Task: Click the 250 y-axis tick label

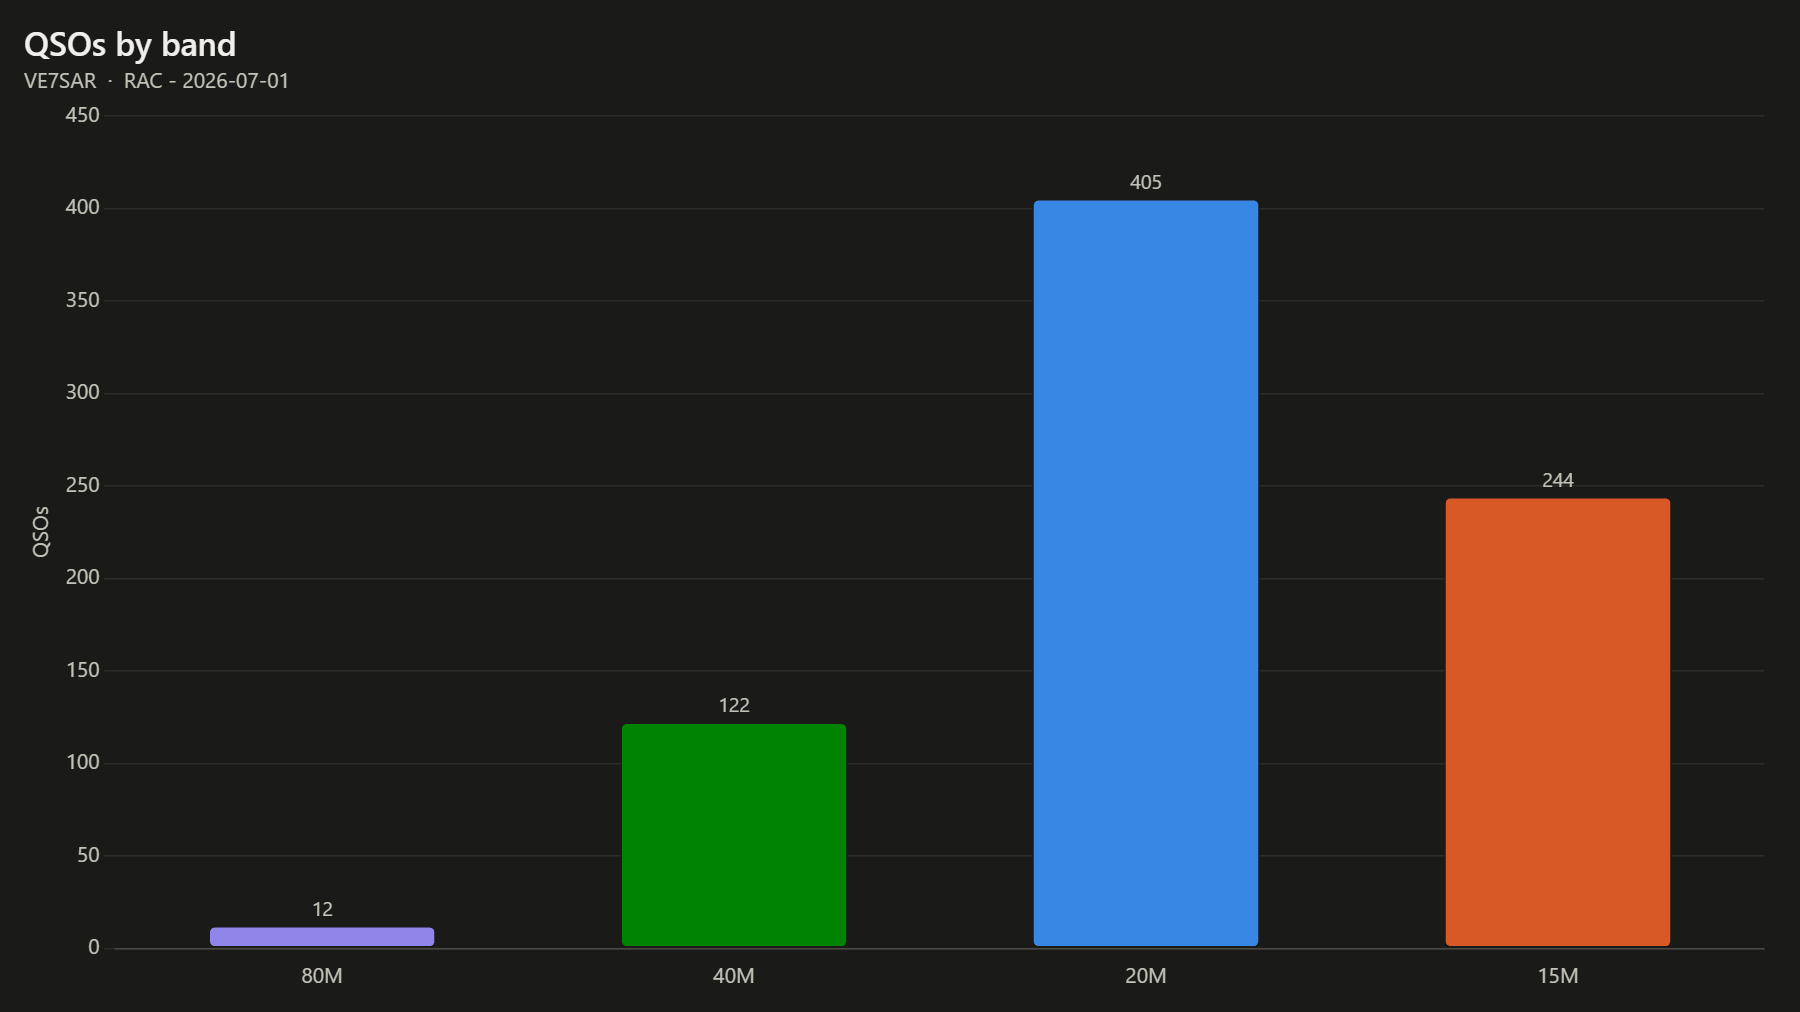Action: point(82,485)
